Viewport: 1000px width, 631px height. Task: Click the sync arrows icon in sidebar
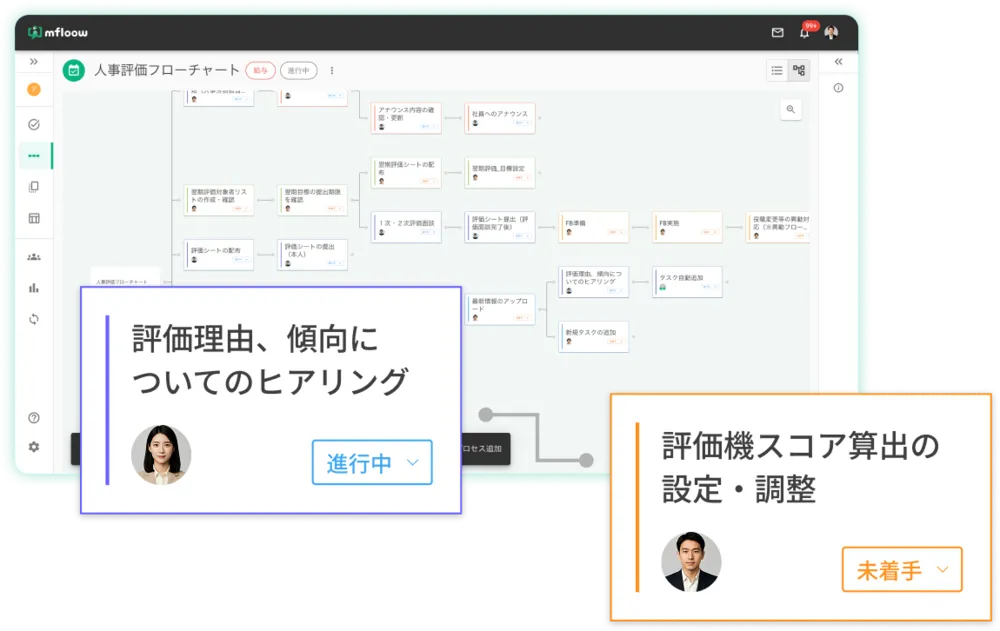(x=34, y=319)
